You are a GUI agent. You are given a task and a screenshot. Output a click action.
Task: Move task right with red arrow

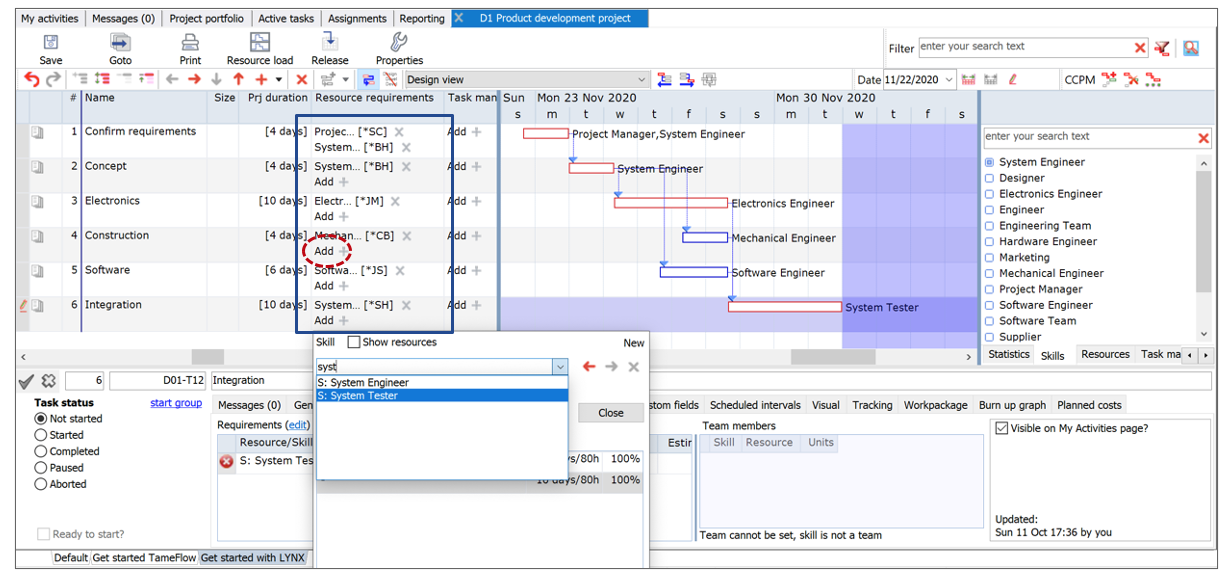(x=194, y=79)
